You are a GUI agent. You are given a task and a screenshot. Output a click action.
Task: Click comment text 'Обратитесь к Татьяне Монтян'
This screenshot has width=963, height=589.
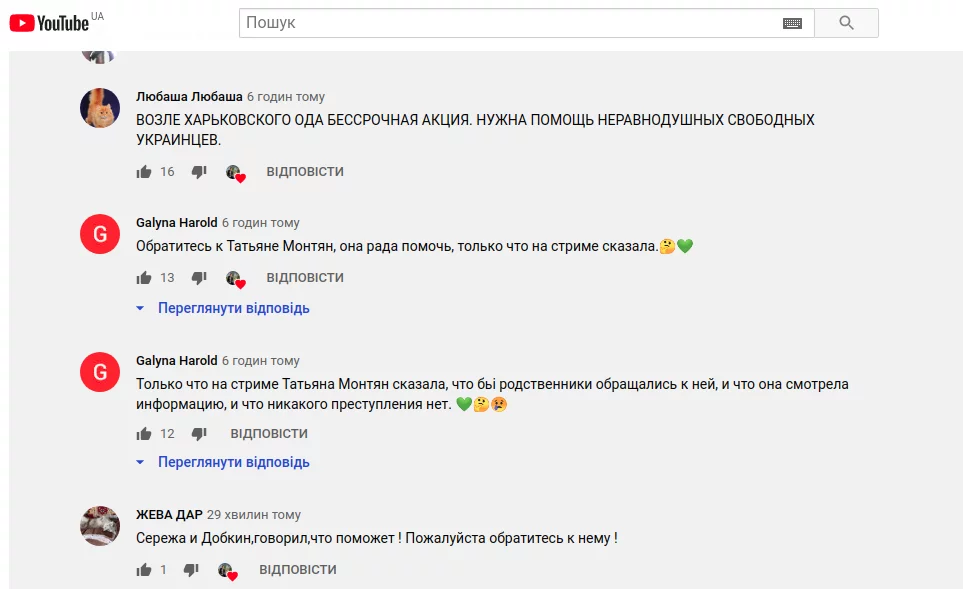click(235, 246)
